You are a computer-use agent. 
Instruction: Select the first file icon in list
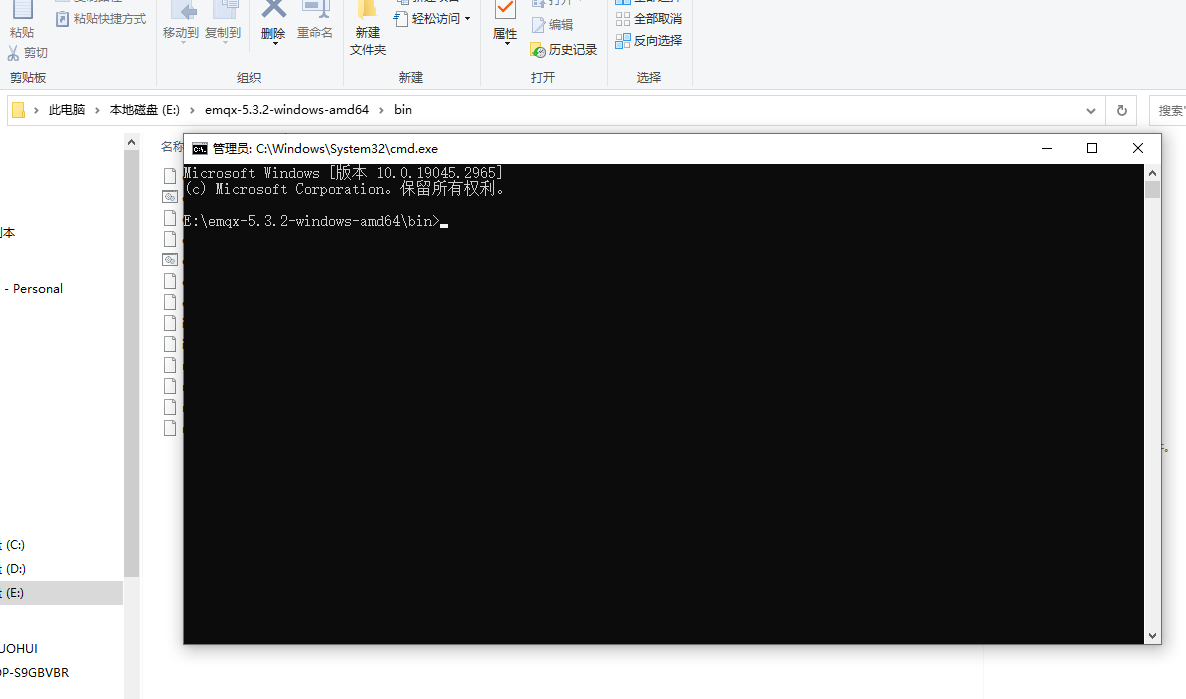point(170,176)
